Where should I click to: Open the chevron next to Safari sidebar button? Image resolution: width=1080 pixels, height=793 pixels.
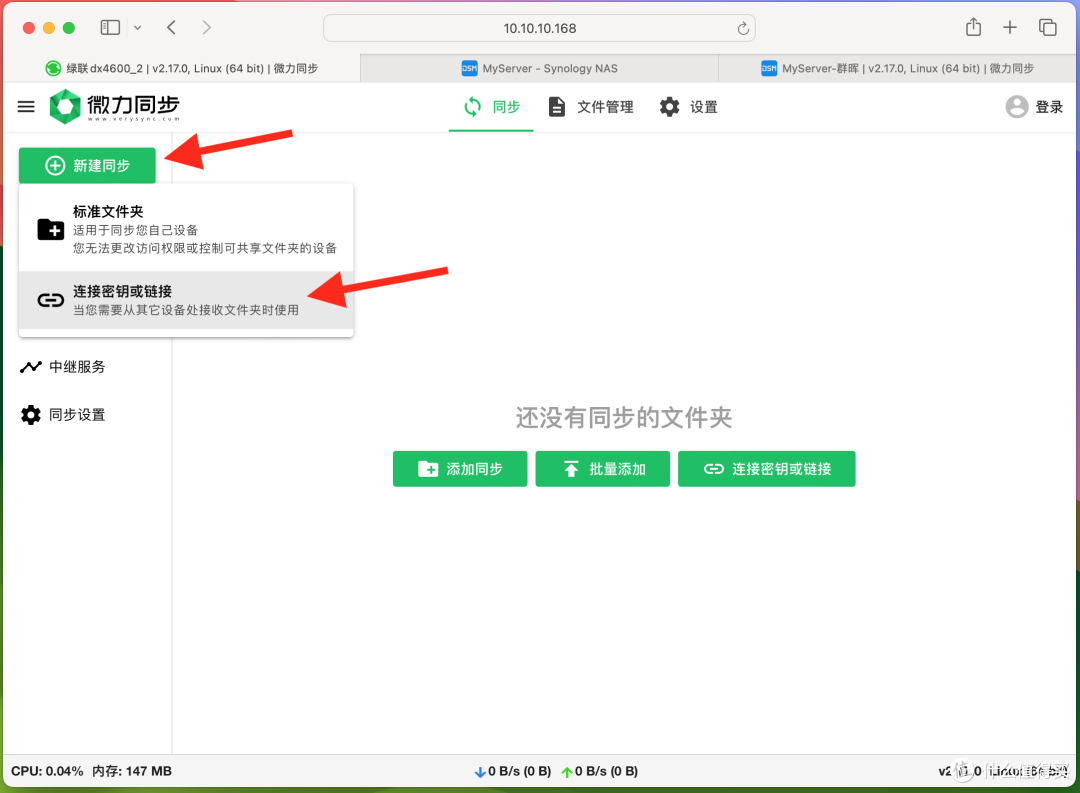[137, 27]
